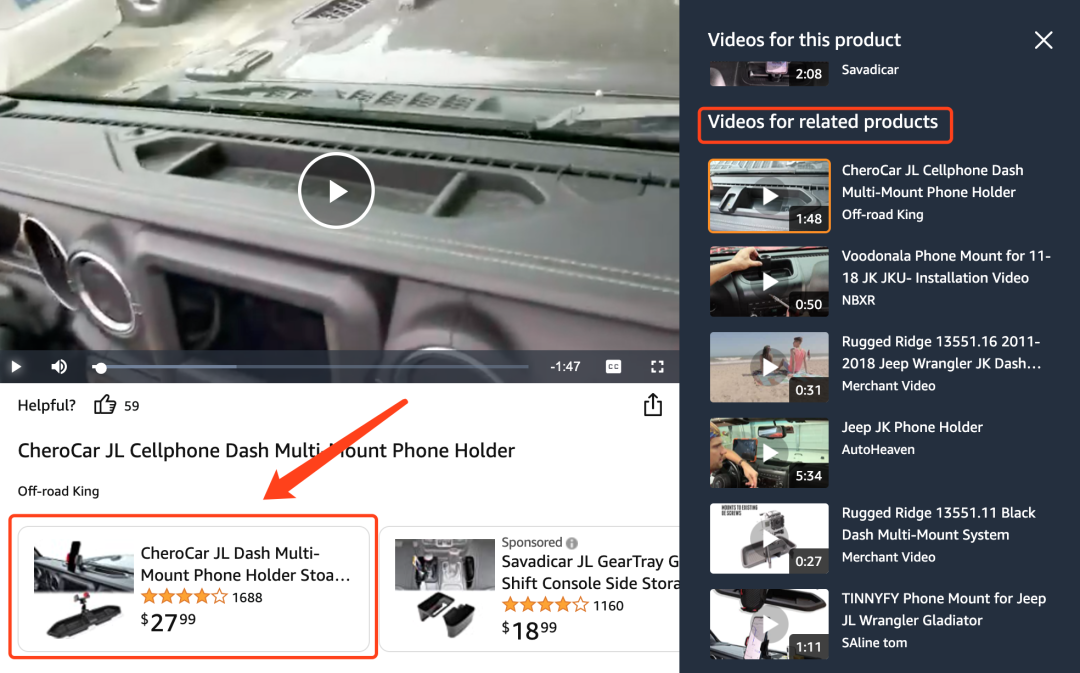The image size is (1080, 673).
Task: Click the sponsored info icon
Action: [x=572, y=543]
